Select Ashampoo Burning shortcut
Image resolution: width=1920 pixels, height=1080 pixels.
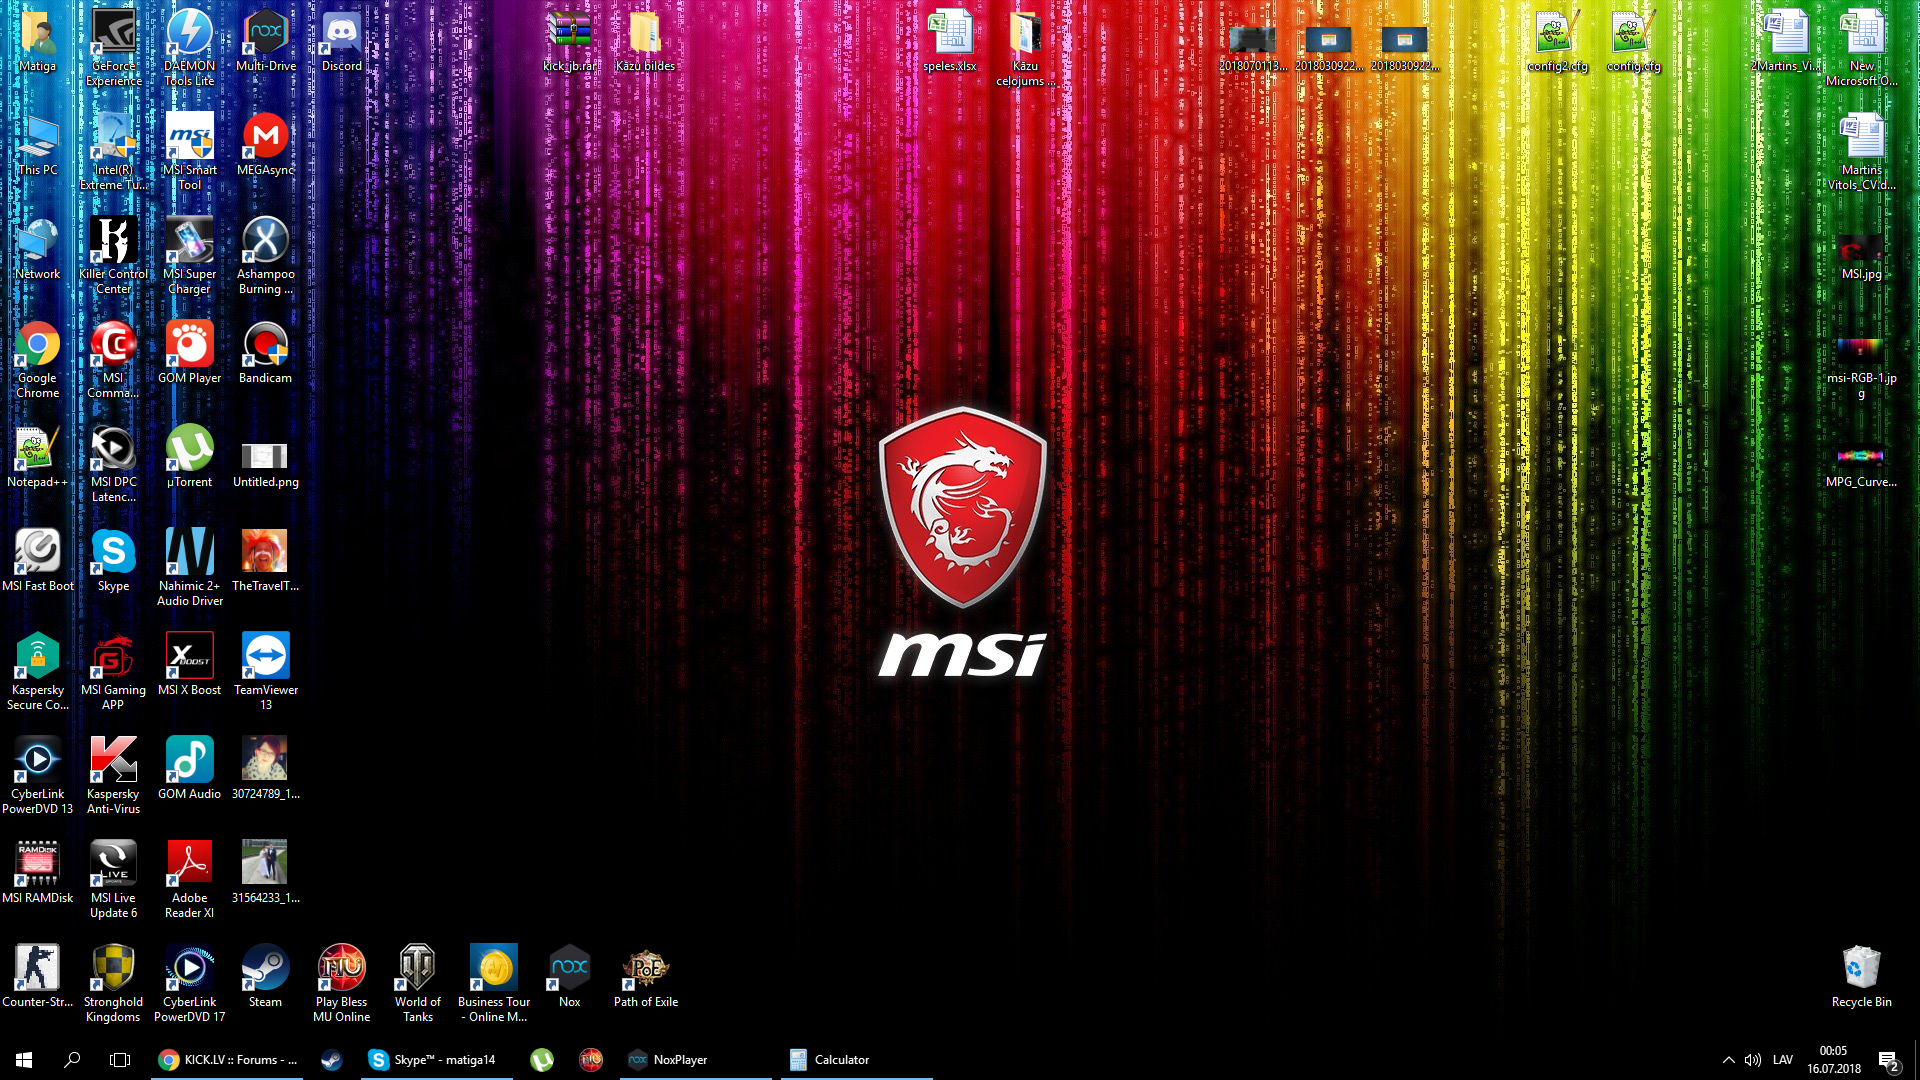(x=265, y=255)
